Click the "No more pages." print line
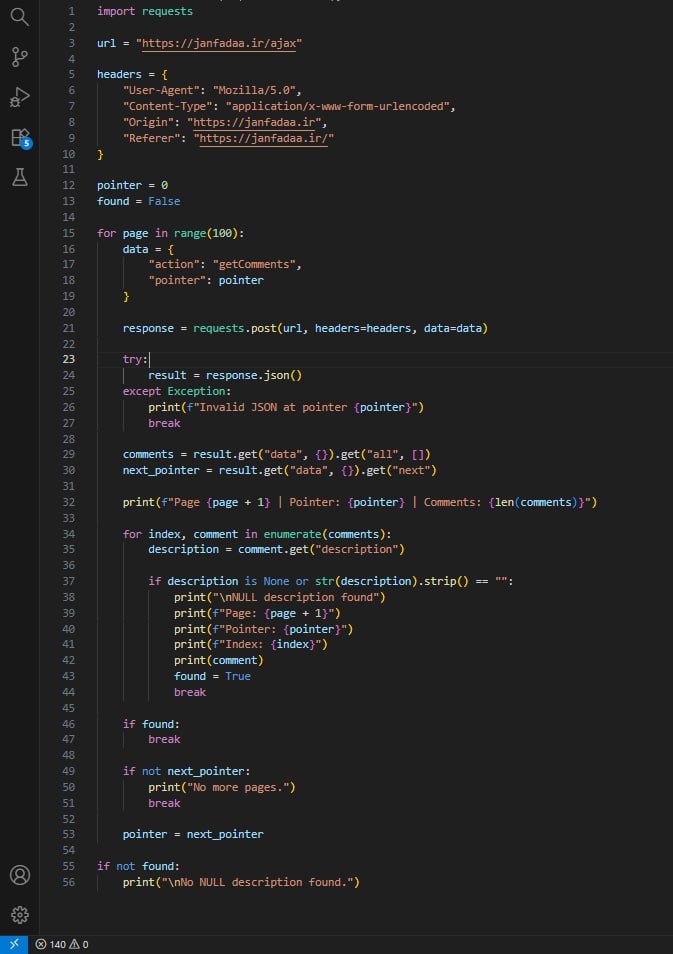The image size is (673, 954). click(x=222, y=787)
